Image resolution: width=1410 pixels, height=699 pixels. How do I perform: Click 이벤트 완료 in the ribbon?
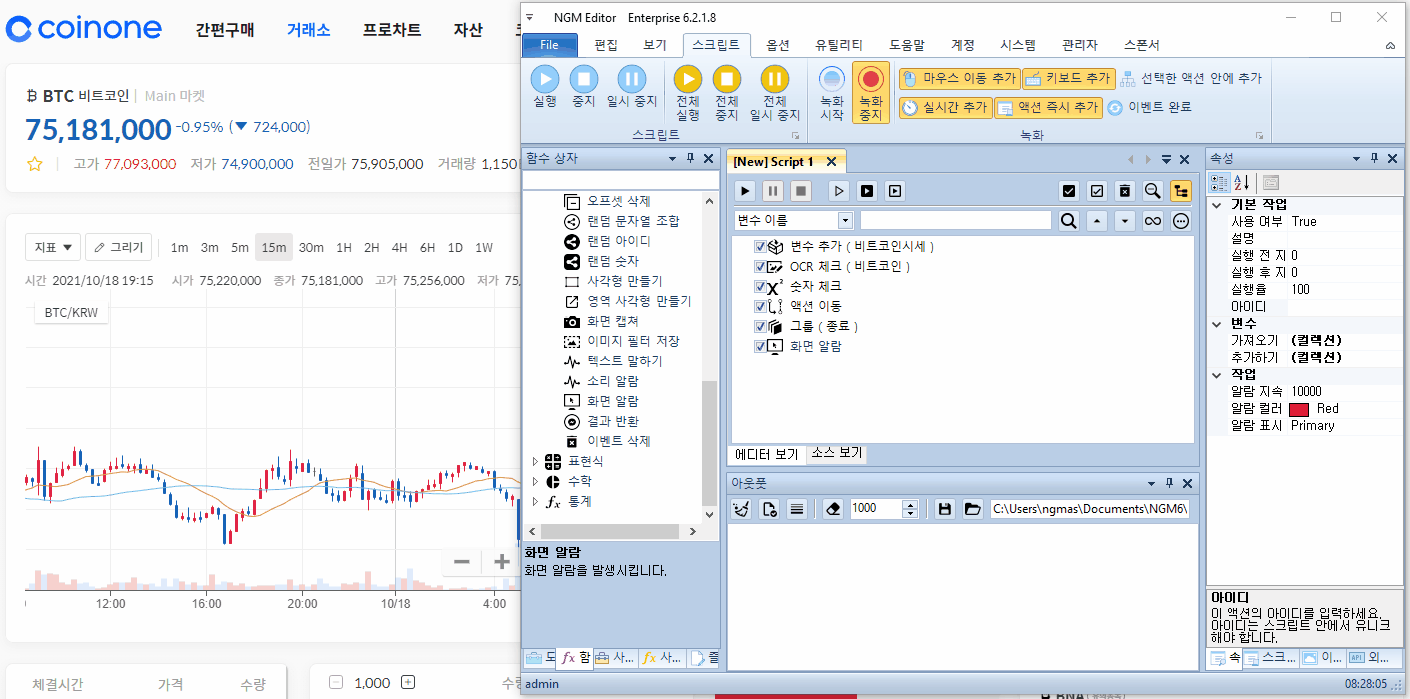(x=1149, y=107)
